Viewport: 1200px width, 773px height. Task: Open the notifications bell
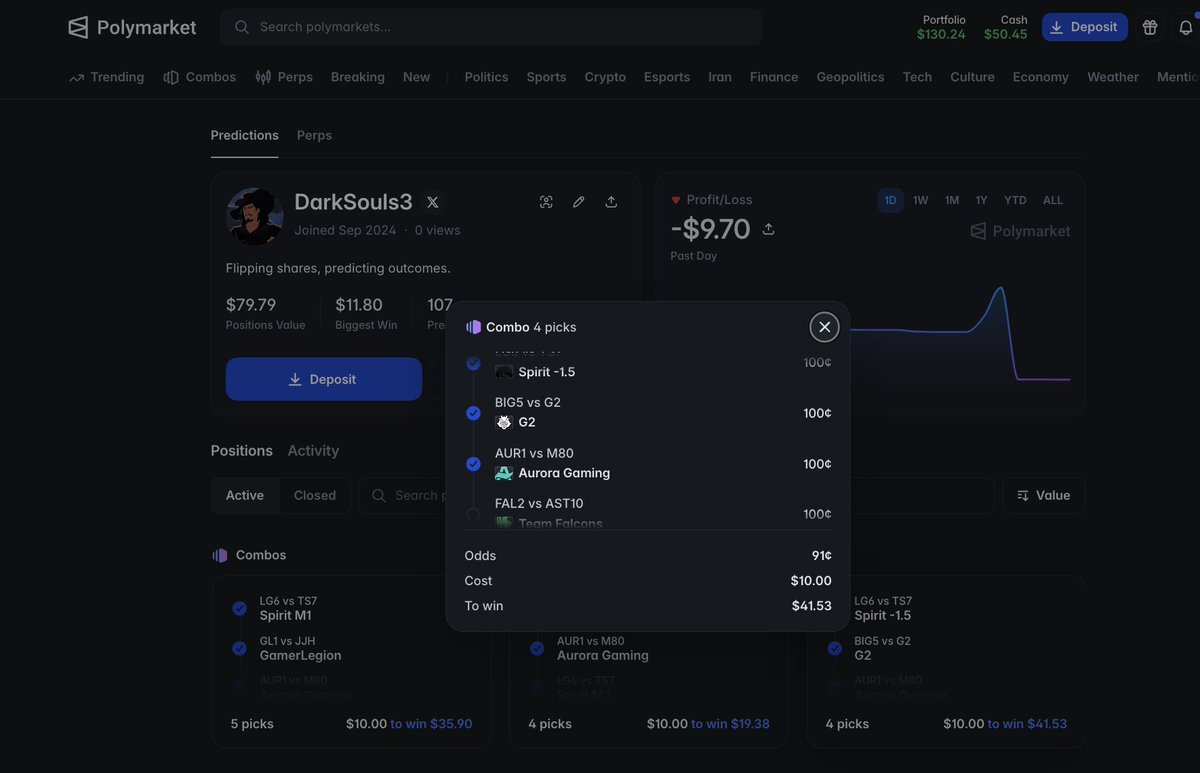coord(1185,27)
